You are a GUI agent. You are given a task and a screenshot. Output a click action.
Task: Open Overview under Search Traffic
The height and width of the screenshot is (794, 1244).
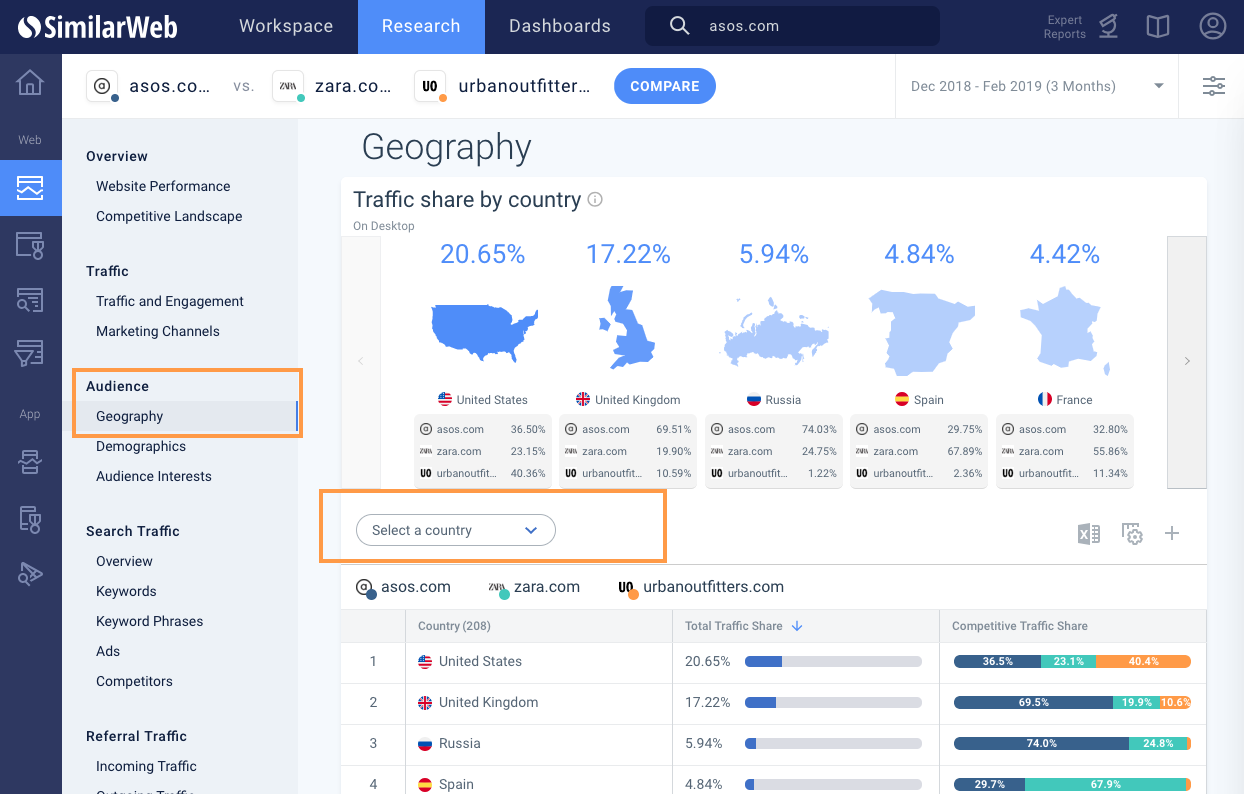[124, 561]
